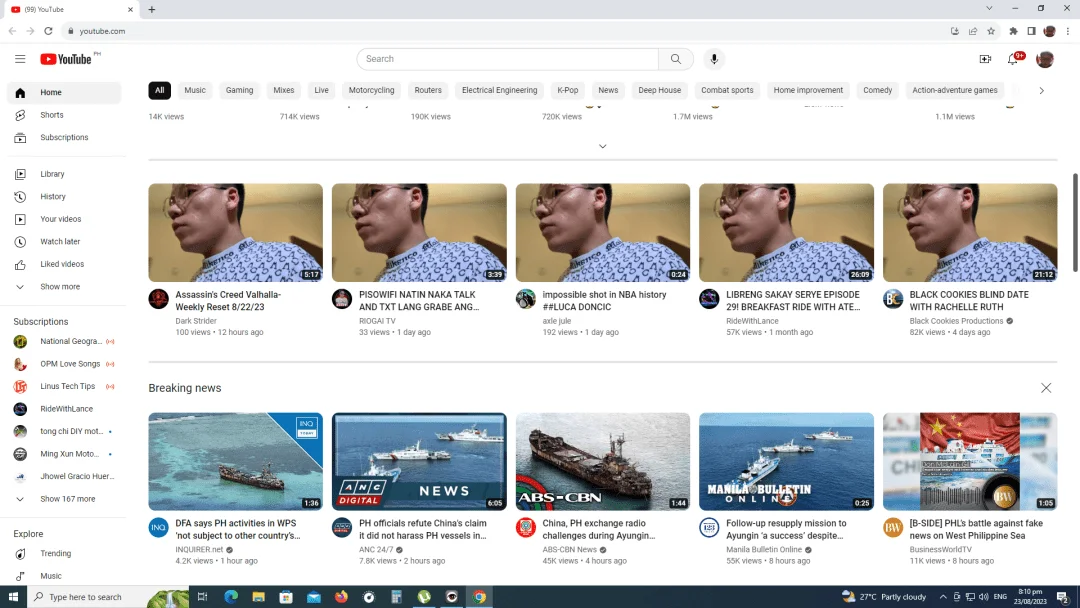Reload the page in Chrome
Screen dimensions: 1080x608
point(48,31)
